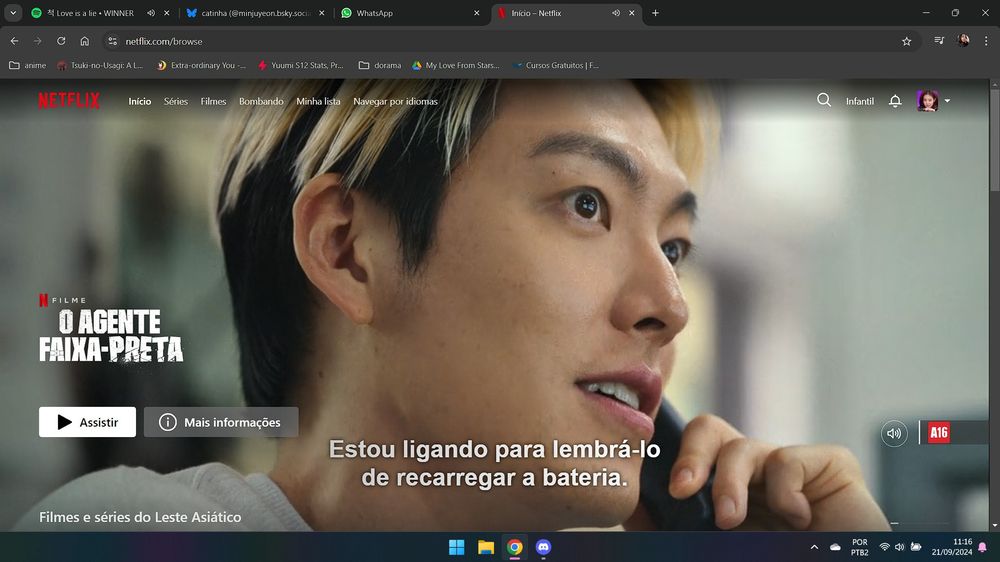Viewport: 1000px width, 562px height.
Task: Open the Cursos Gratuitos bookmark
Action: pyautogui.click(x=555, y=65)
